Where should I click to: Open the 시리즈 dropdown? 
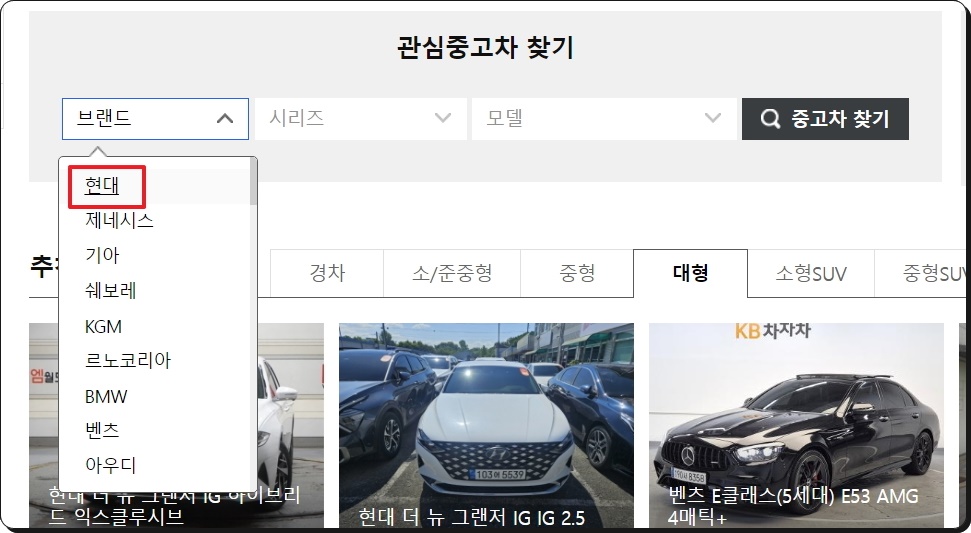pos(360,119)
